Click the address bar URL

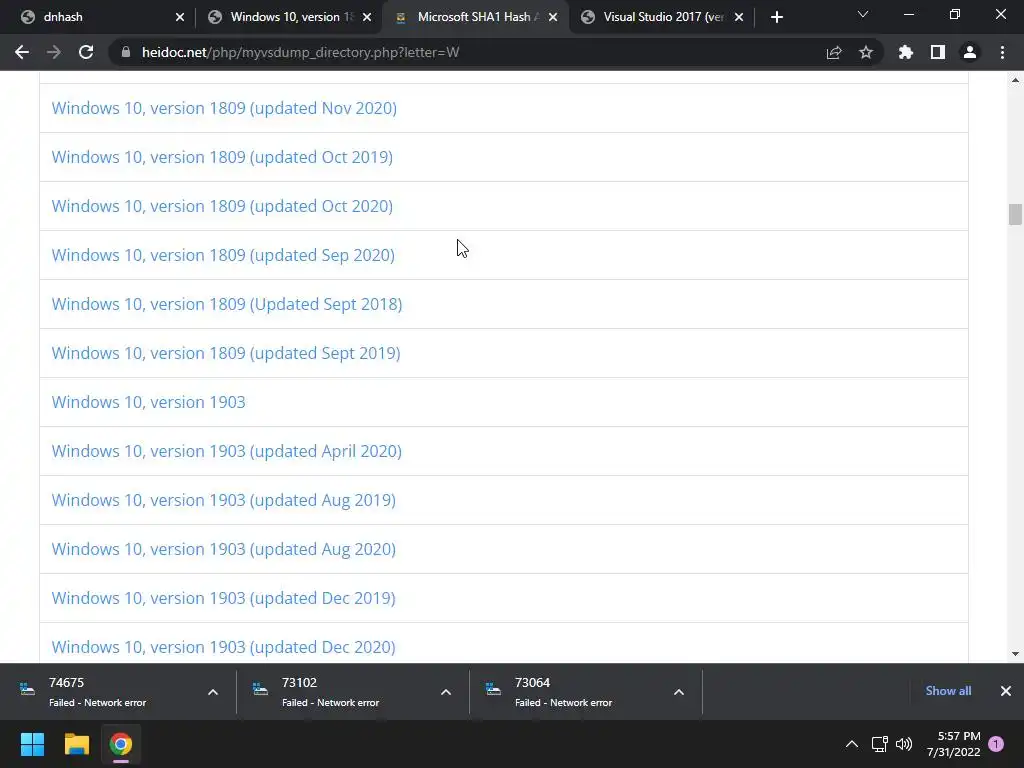pos(300,52)
